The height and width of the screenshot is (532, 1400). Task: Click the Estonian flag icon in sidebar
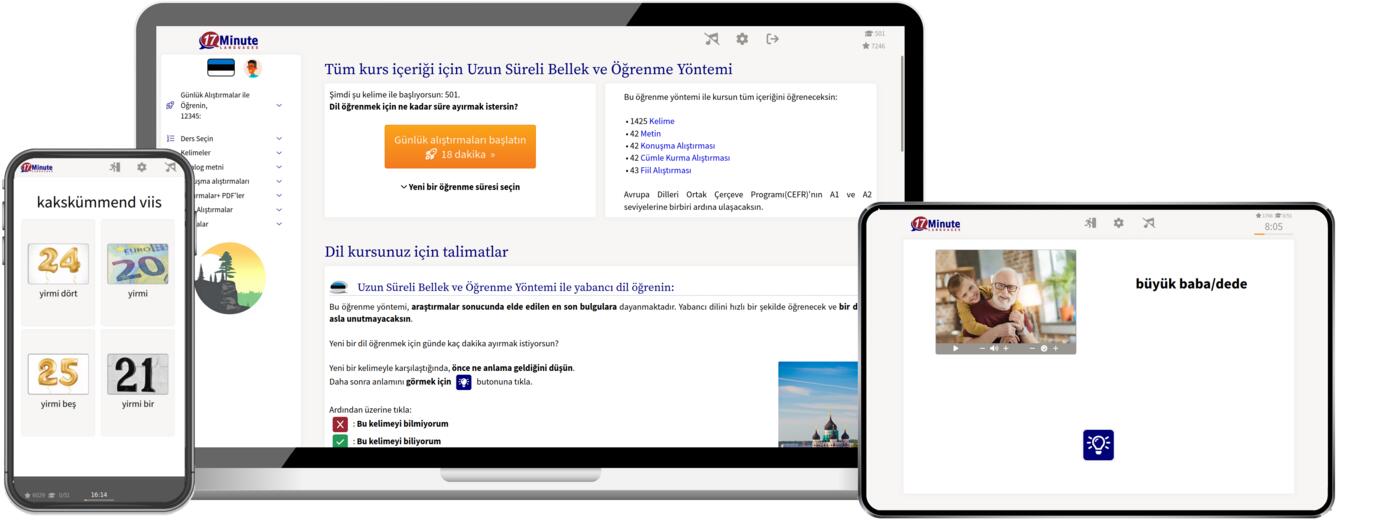221,68
